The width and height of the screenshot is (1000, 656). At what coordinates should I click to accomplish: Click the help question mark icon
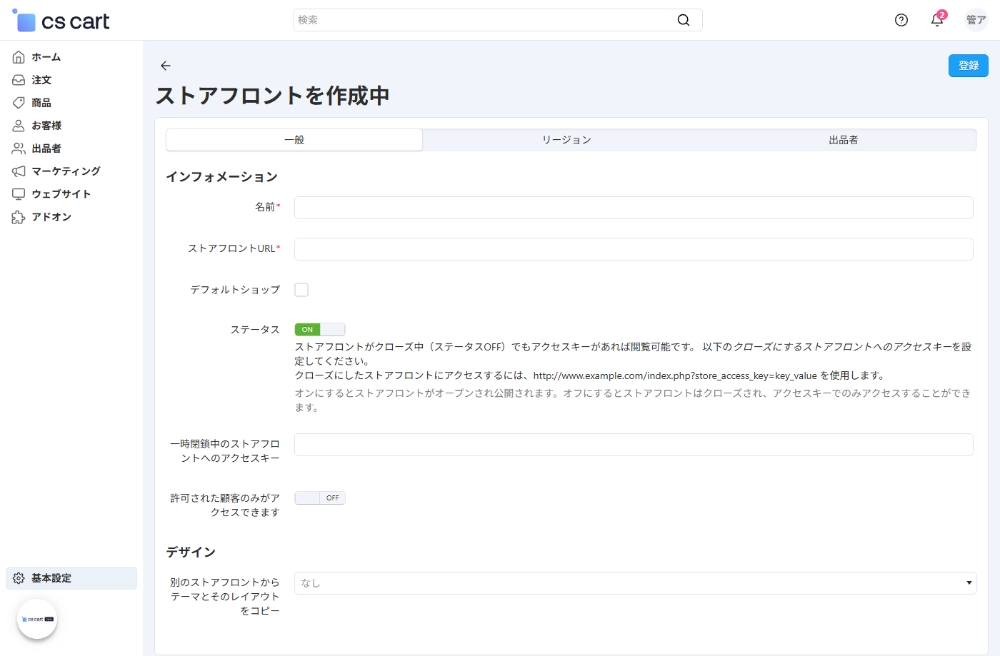click(x=901, y=20)
